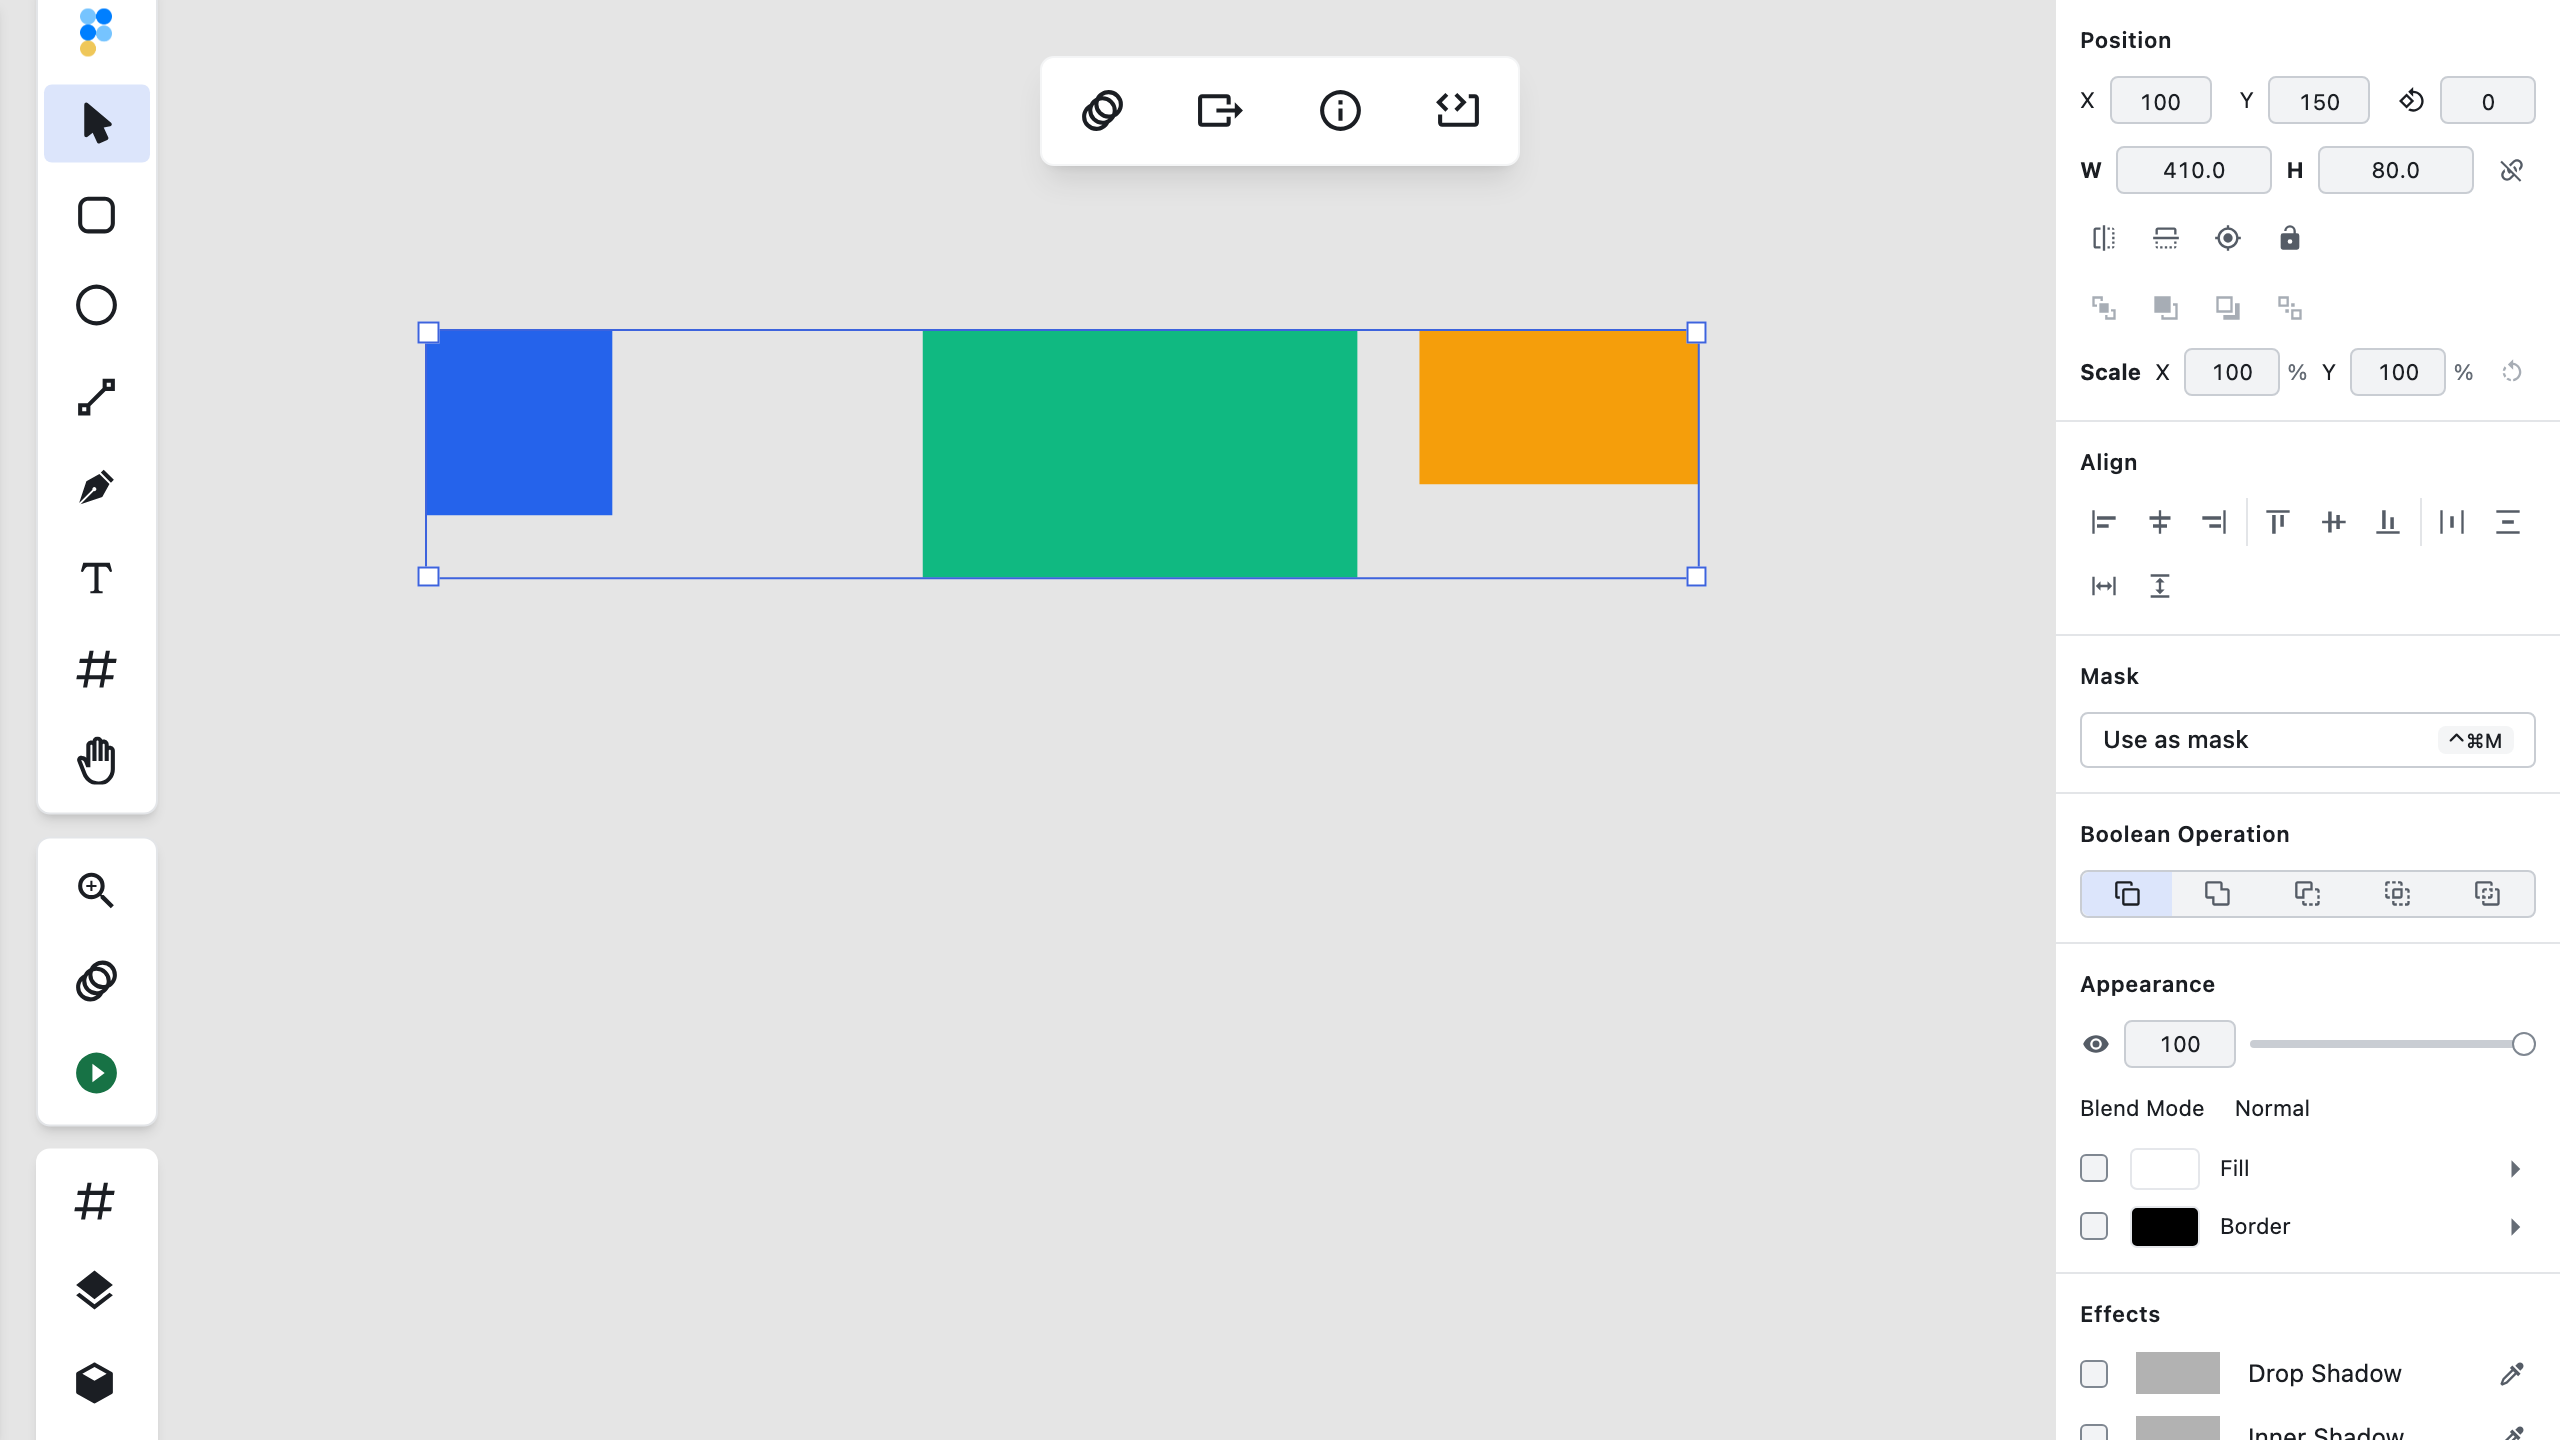Enable the Border checkbox
2560x1440 pixels.
pyautogui.click(x=2094, y=1226)
